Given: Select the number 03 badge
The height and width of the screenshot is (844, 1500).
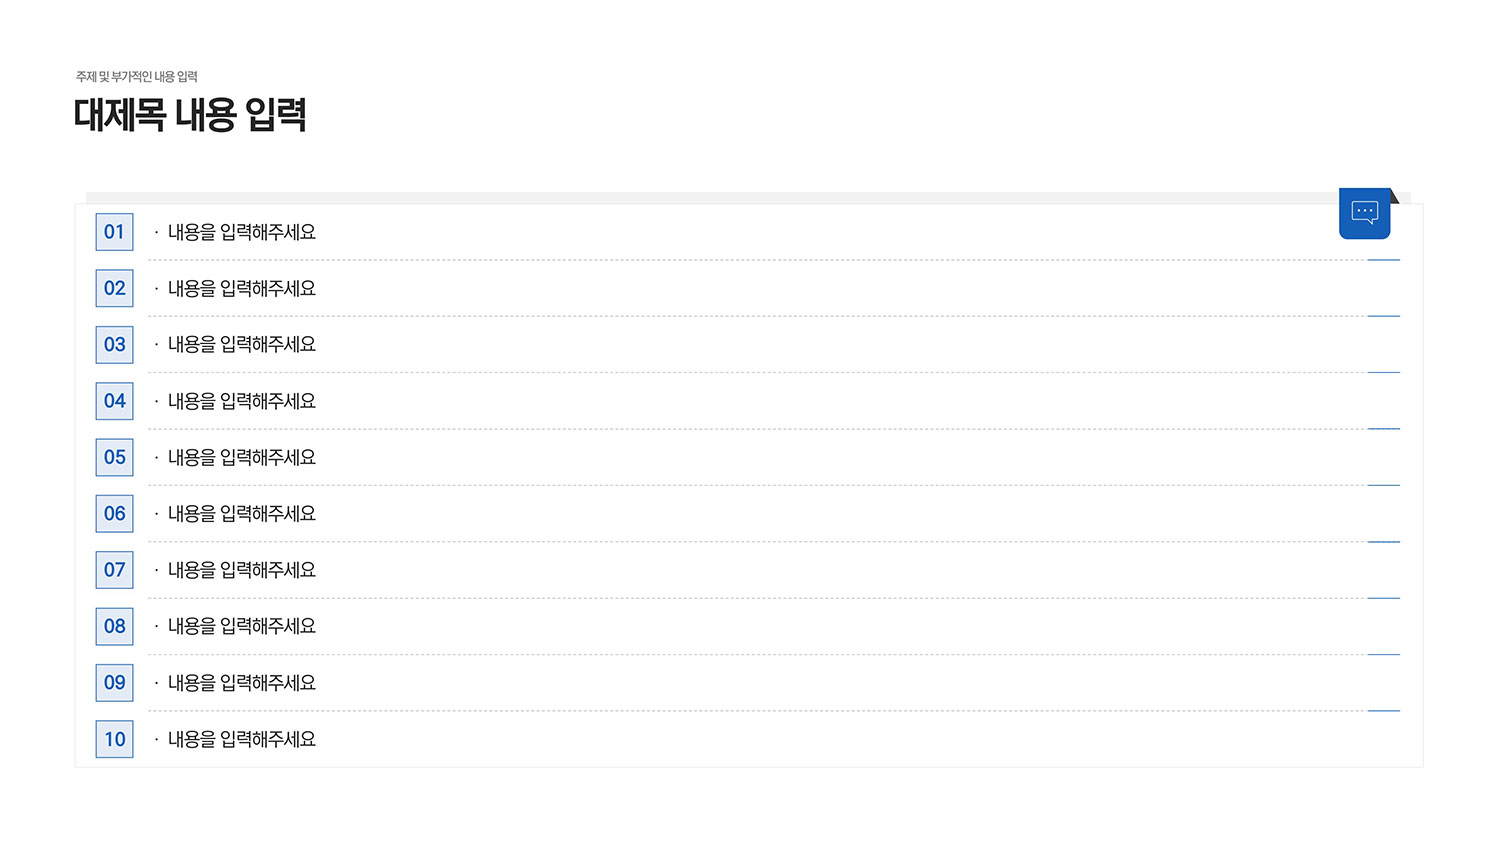Looking at the screenshot, I should 114,345.
